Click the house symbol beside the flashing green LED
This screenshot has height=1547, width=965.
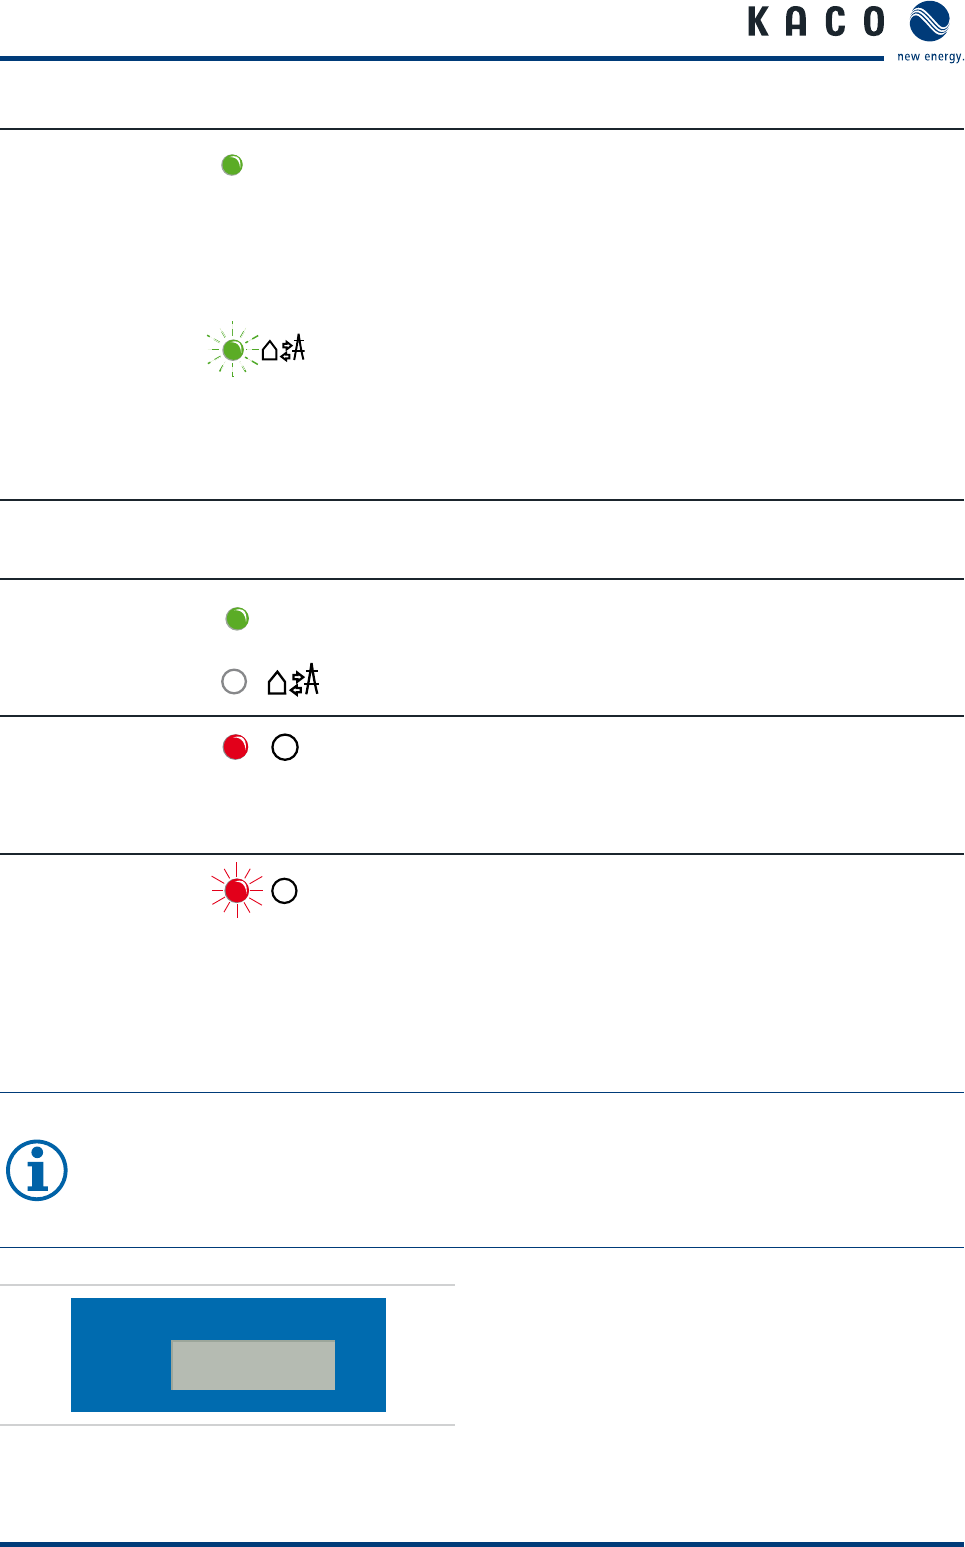[270, 350]
